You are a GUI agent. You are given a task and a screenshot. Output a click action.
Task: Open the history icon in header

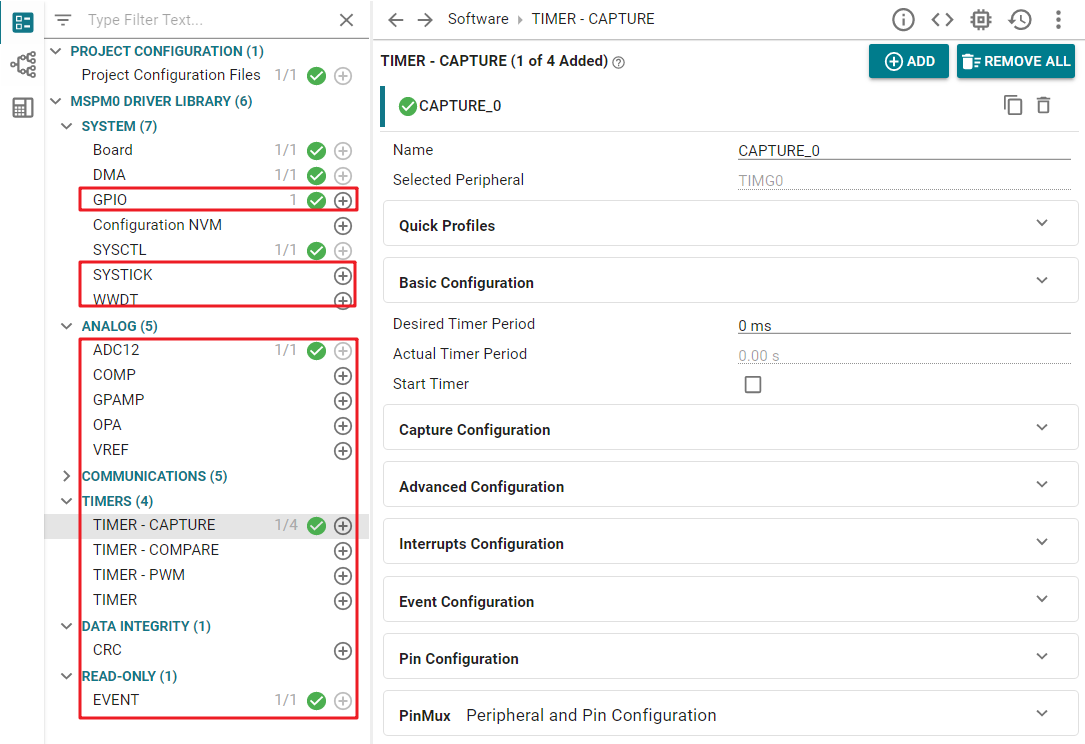(x=1019, y=20)
